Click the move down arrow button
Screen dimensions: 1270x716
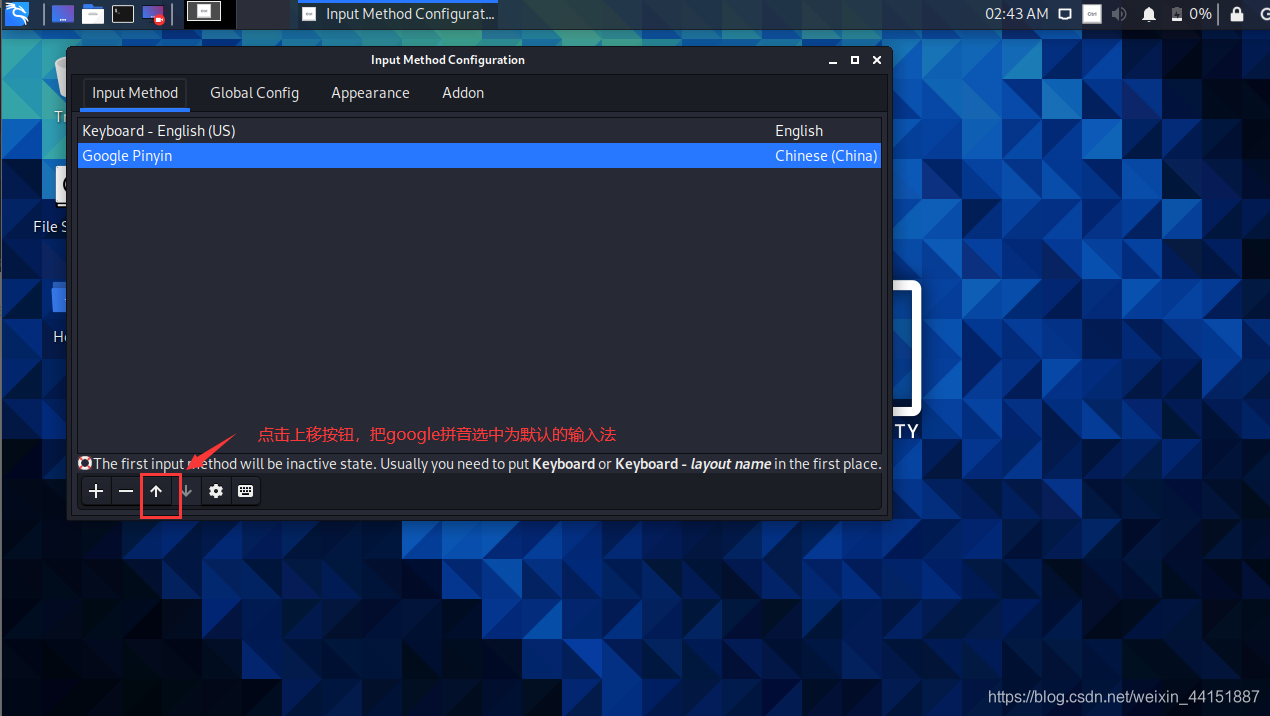[x=186, y=491]
